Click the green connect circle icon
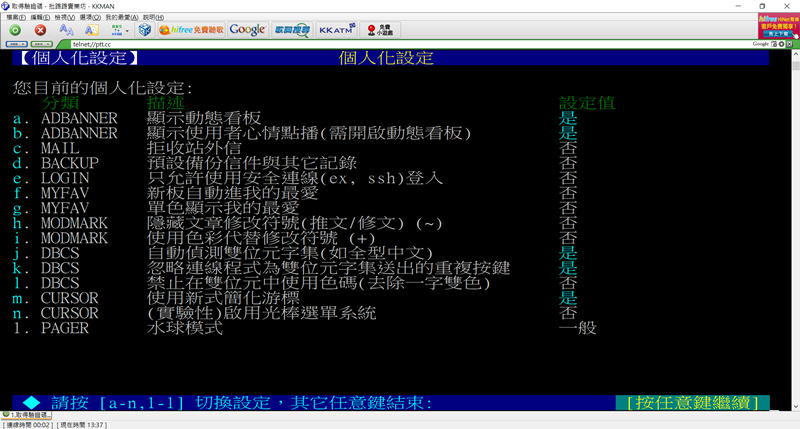This screenshot has height=429, width=800. [x=15, y=30]
